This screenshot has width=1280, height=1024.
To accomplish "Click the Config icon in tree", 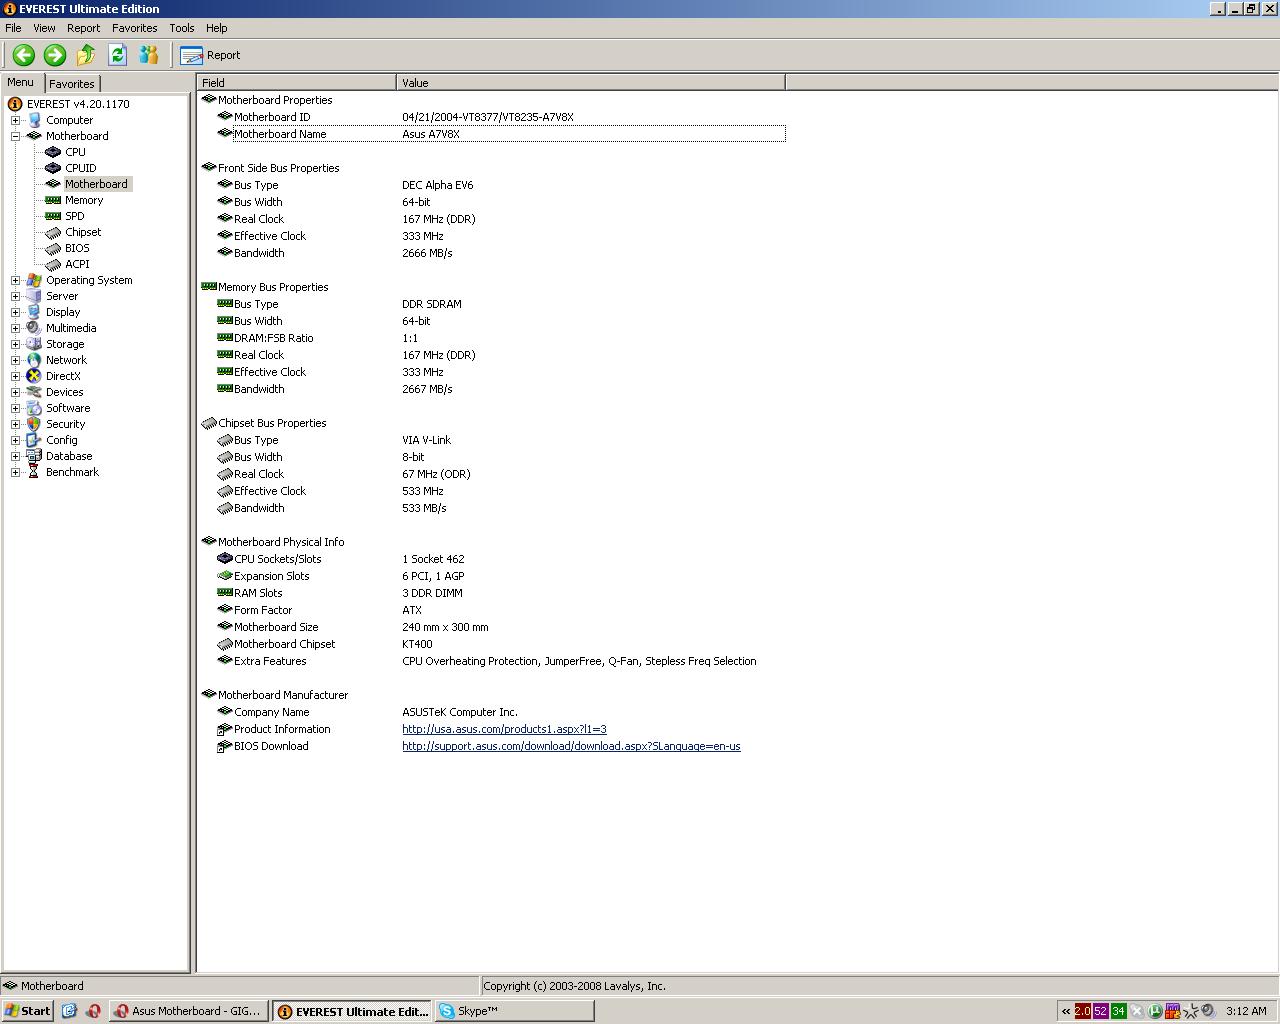I will click(34, 440).
